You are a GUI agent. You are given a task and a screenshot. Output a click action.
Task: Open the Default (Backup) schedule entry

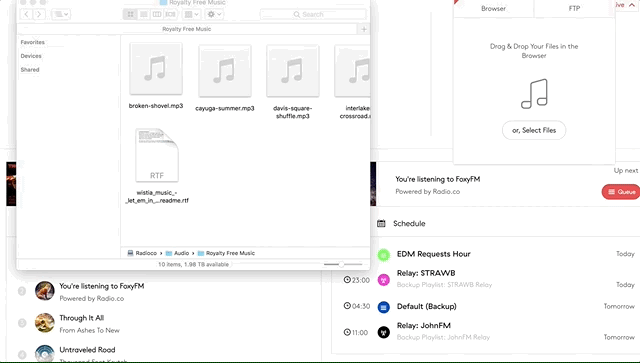[x=427, y=306]
